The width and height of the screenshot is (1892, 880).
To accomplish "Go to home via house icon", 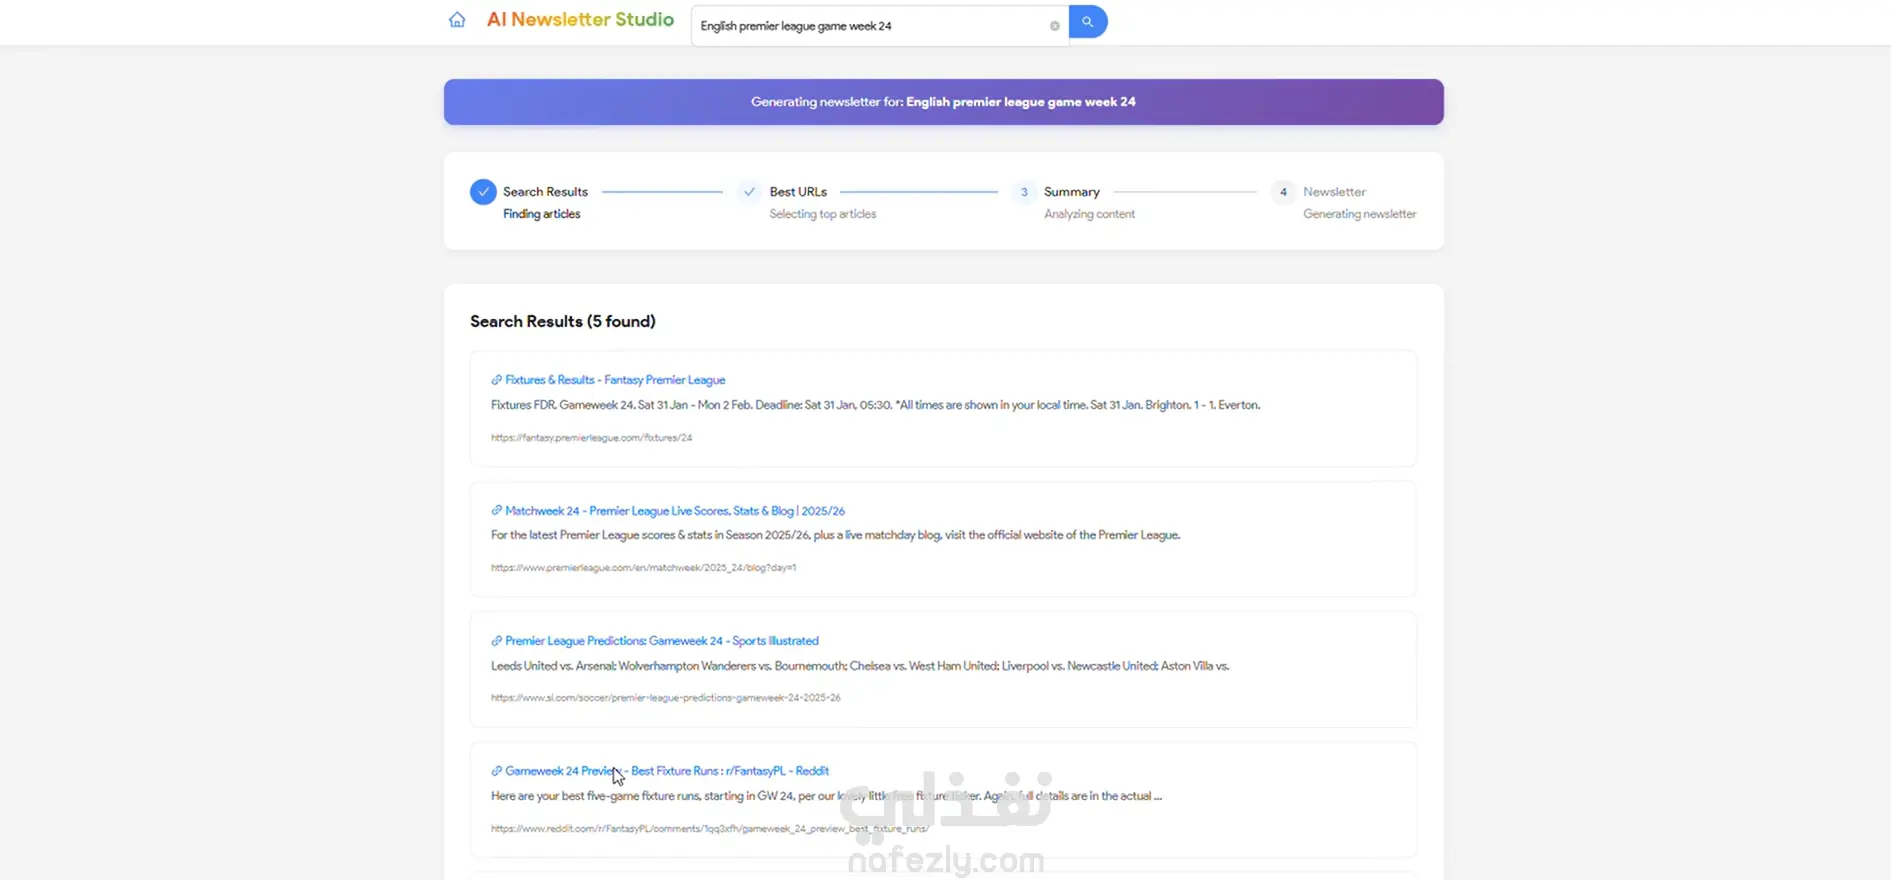I will pyautogui.click(x=457, y=20).
